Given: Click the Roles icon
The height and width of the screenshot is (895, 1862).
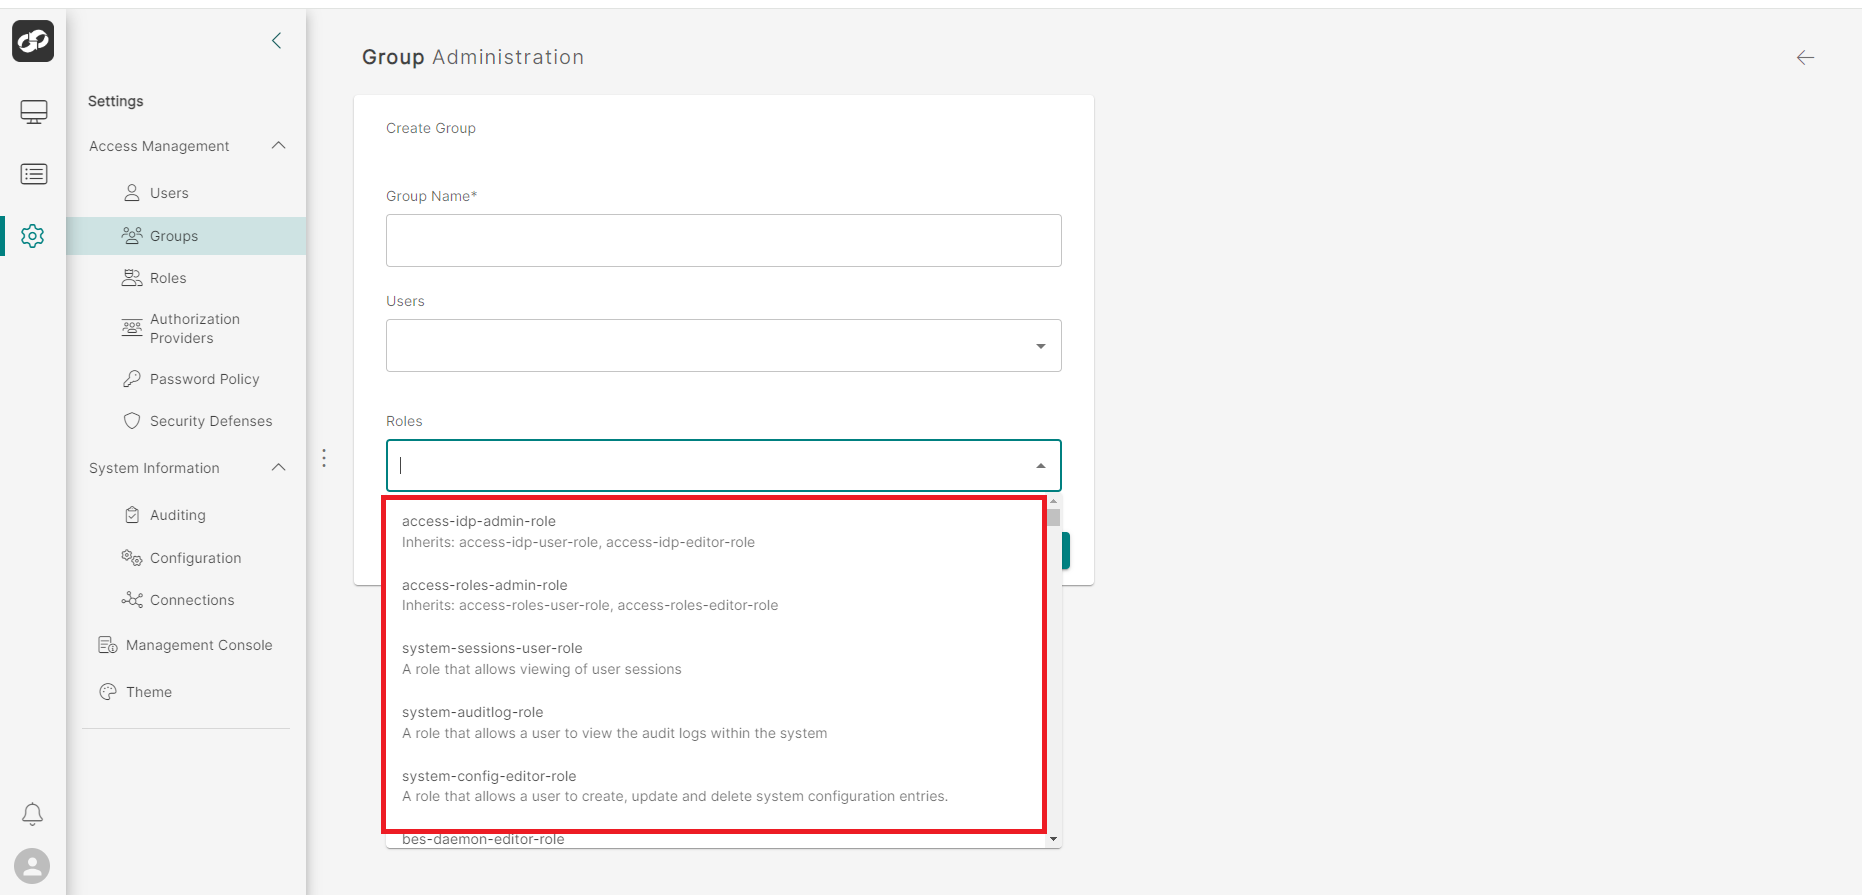Looking at the screenshot, I should coord(132,278).
